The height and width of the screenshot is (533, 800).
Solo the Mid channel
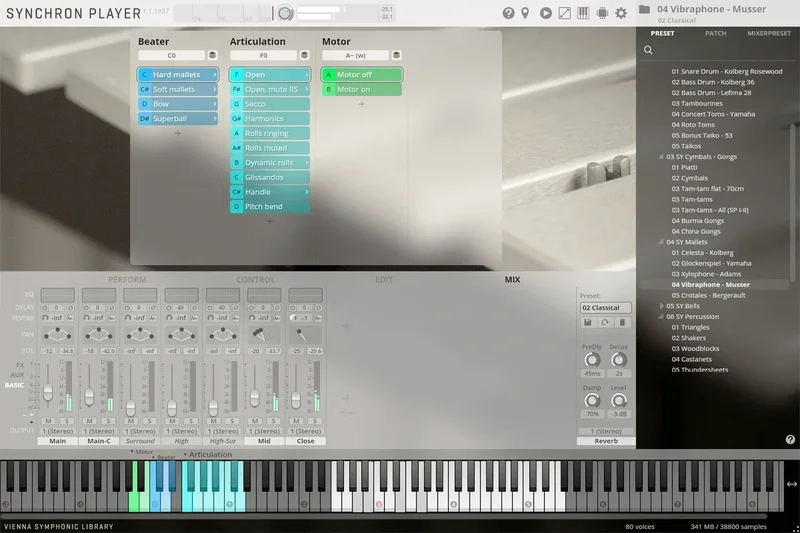pyautogui.click(x=273, y=421)
